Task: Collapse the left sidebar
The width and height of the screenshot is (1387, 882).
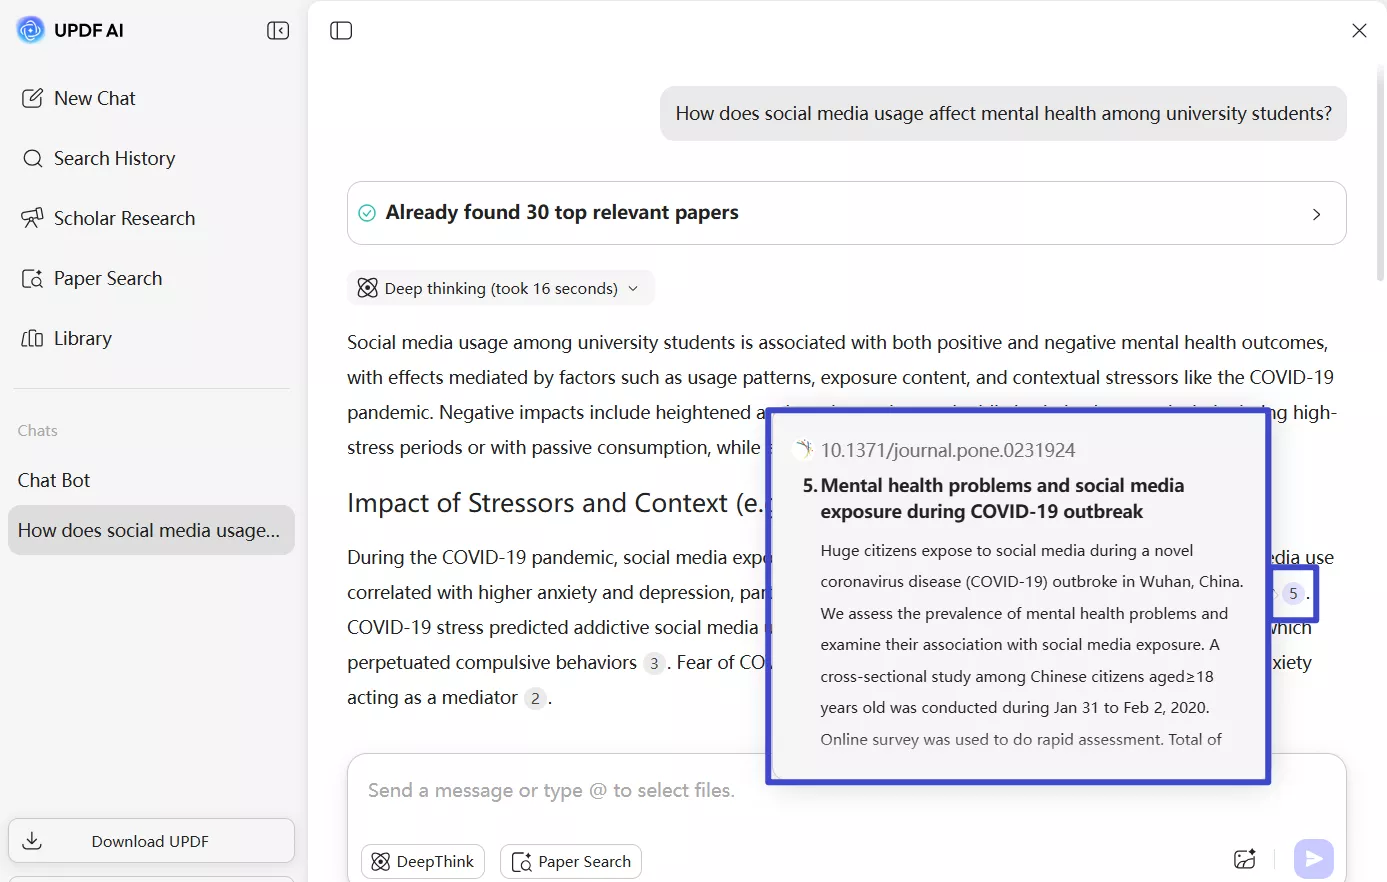Action: pyautogui.click(x=278, y=30)
